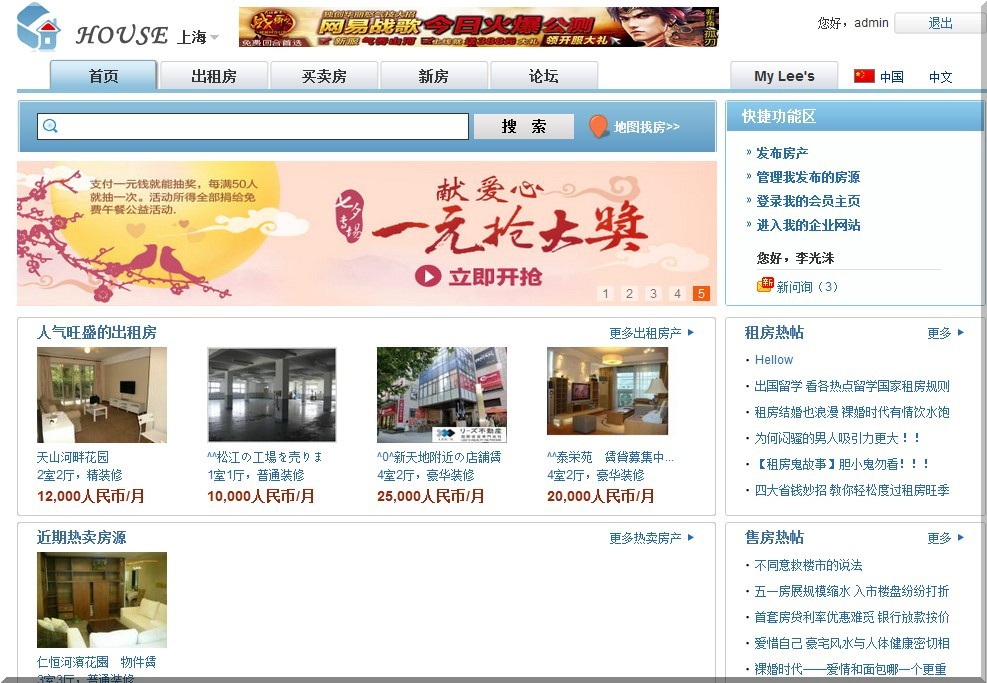Switch to the 出租房 tab
Viewport: 987px width, 683px height.
214,76
